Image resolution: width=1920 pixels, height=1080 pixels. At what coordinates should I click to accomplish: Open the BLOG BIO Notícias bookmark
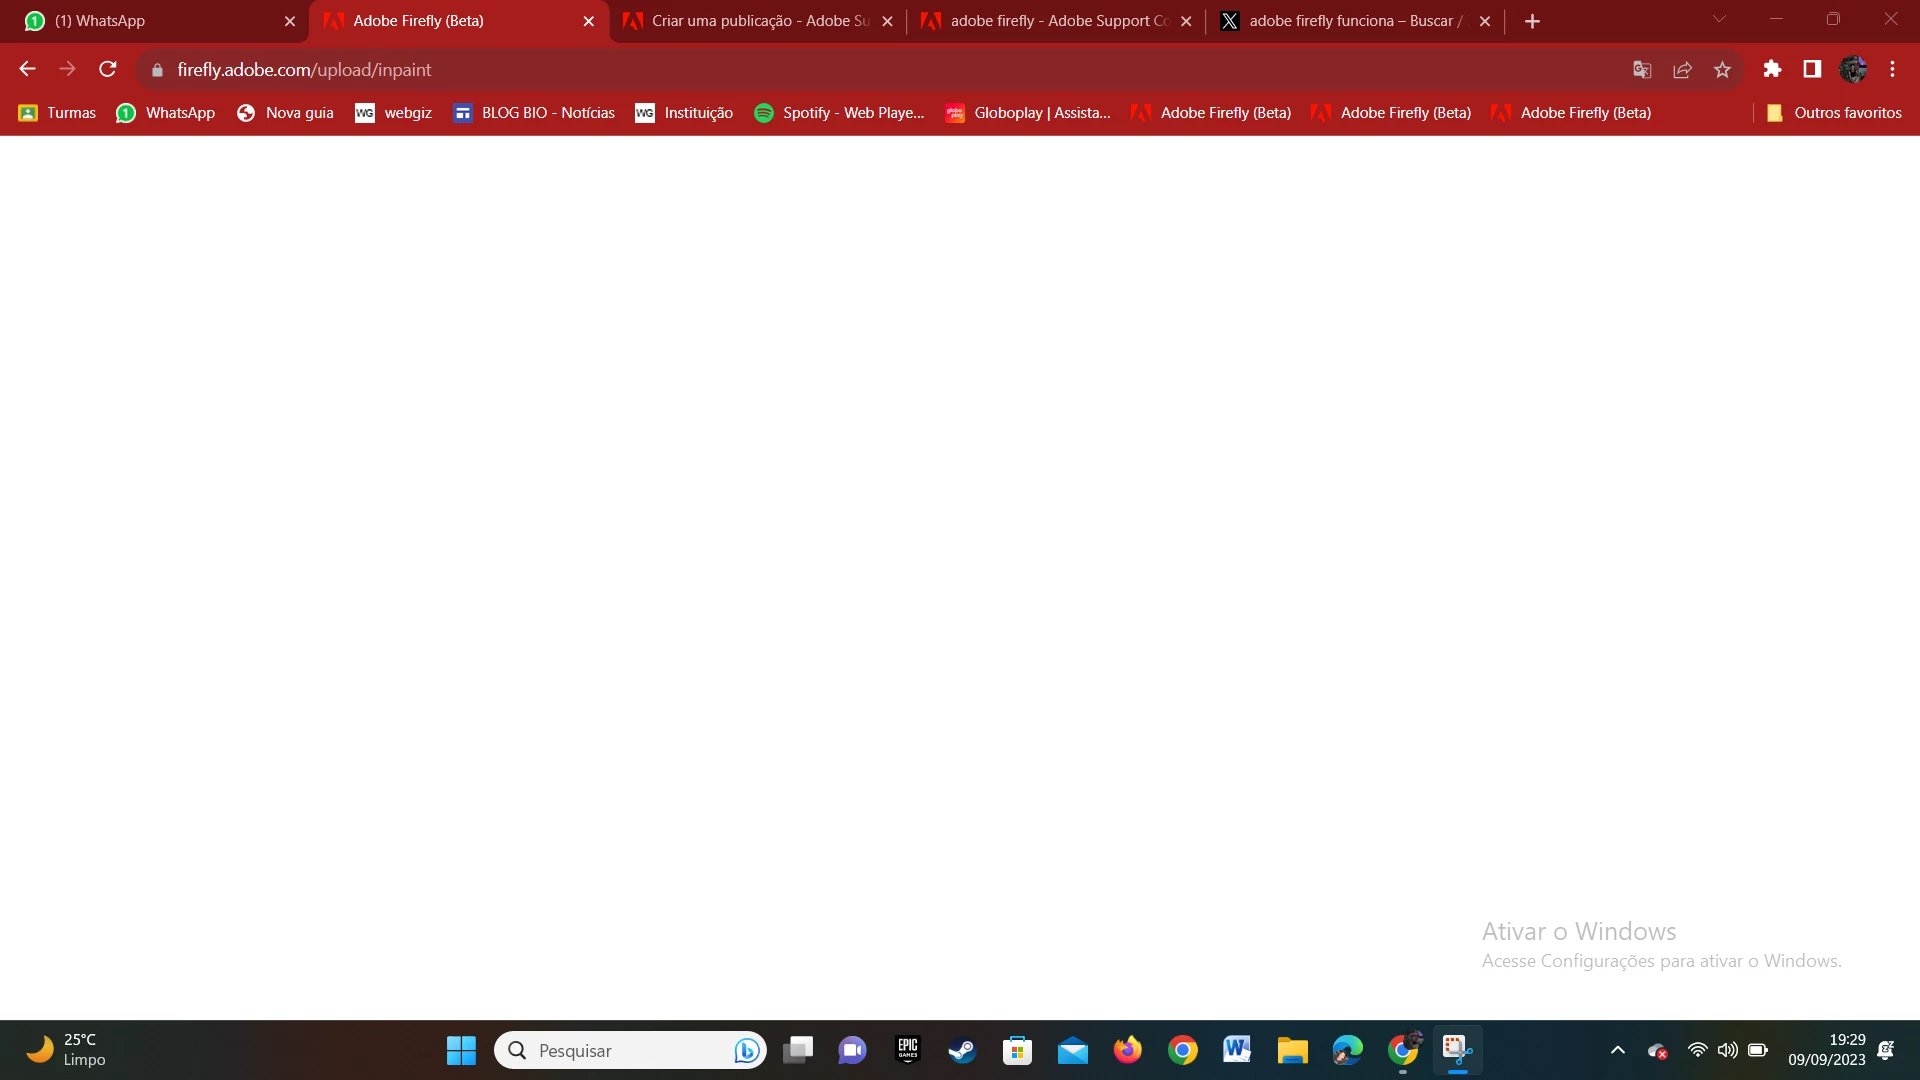tap(534, 113)
